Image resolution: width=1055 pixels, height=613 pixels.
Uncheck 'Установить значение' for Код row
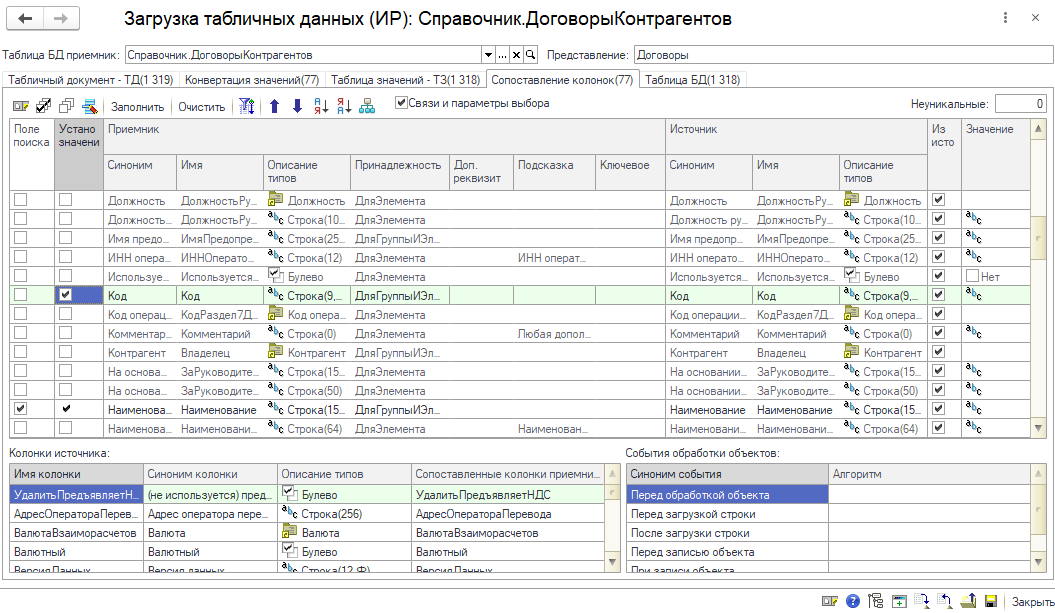click(65, 296)
